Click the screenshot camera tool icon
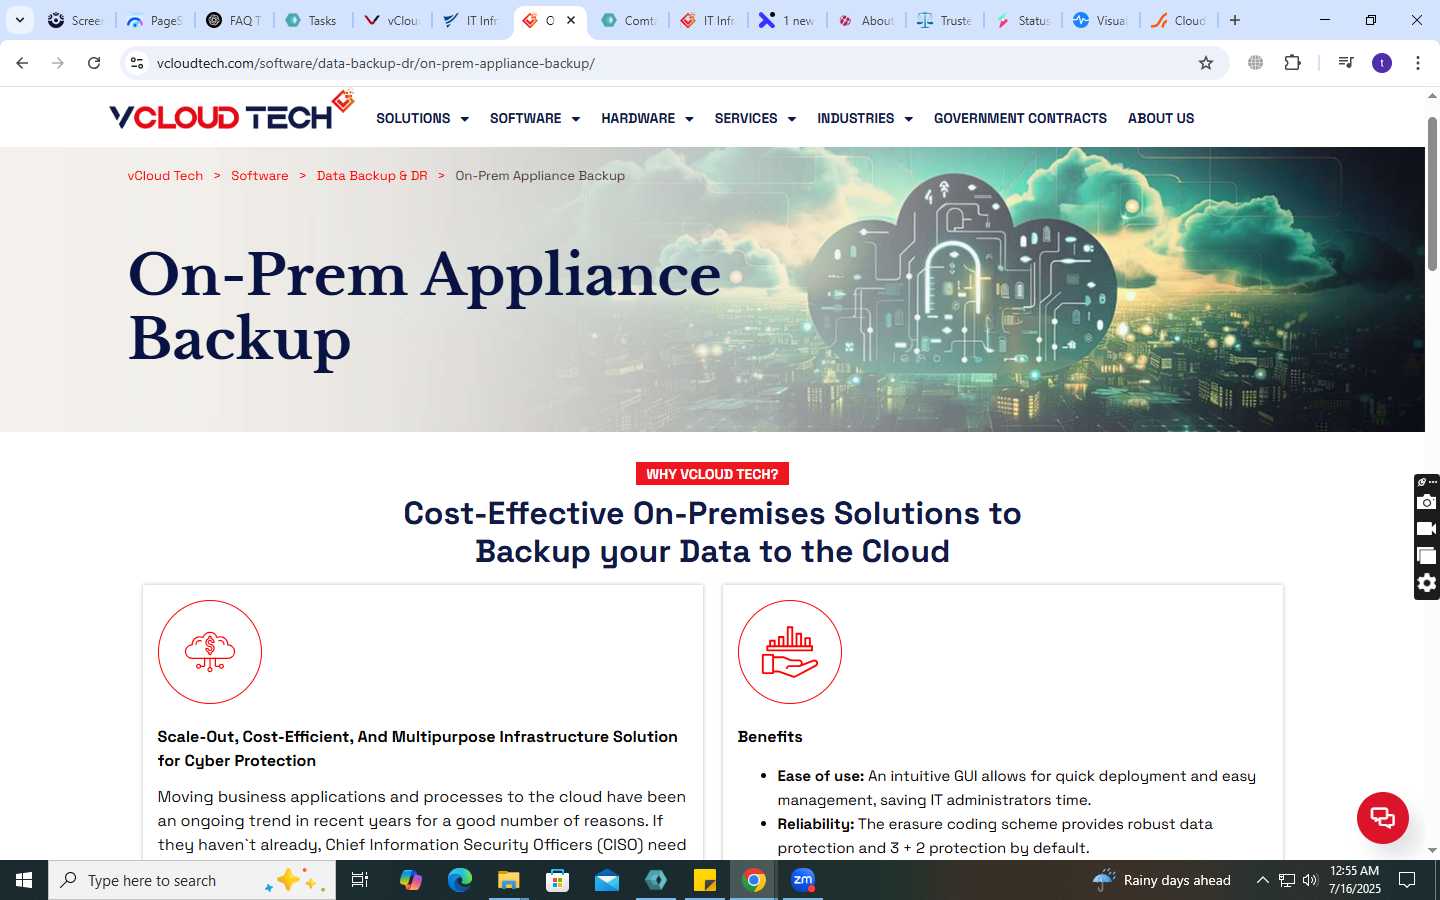This screenshot has height=900, width=1440. 1427,502
